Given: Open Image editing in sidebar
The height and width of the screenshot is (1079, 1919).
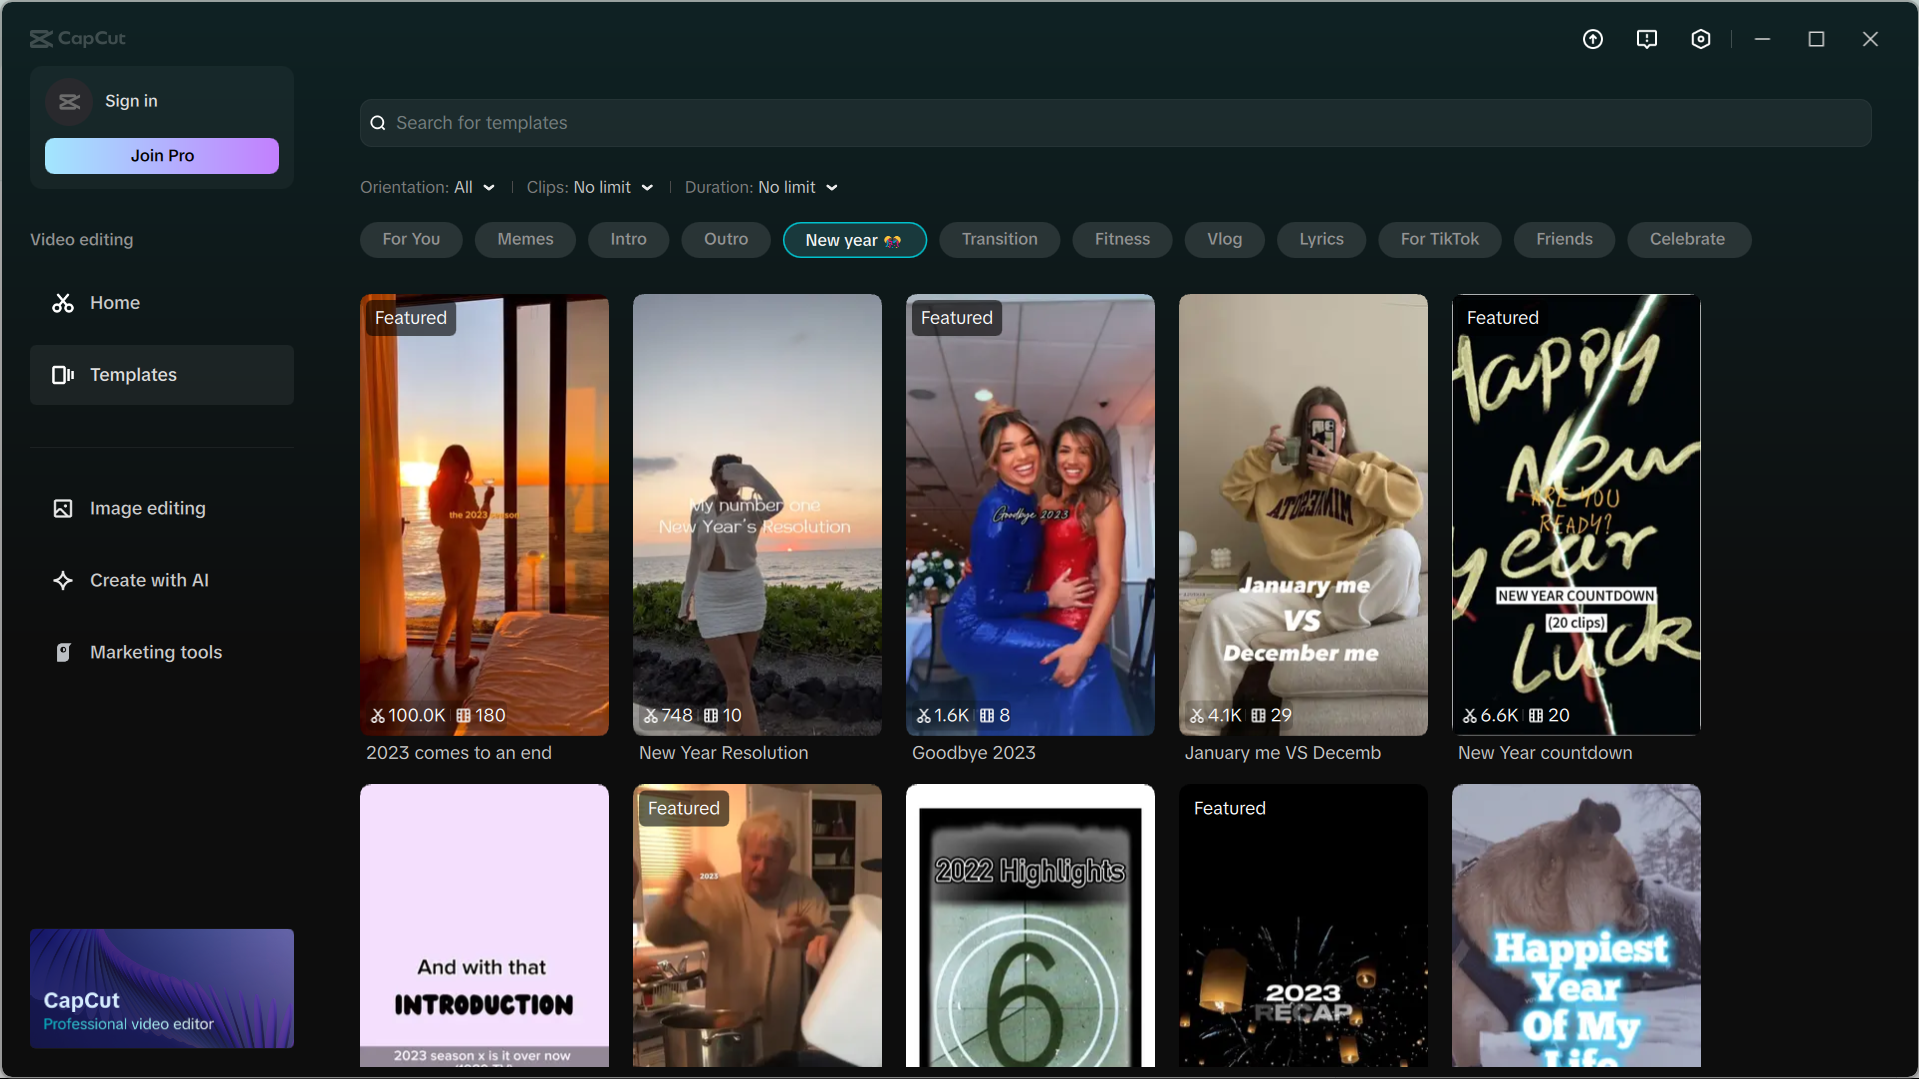Looking at the screenshot, I should coord(162,509).
